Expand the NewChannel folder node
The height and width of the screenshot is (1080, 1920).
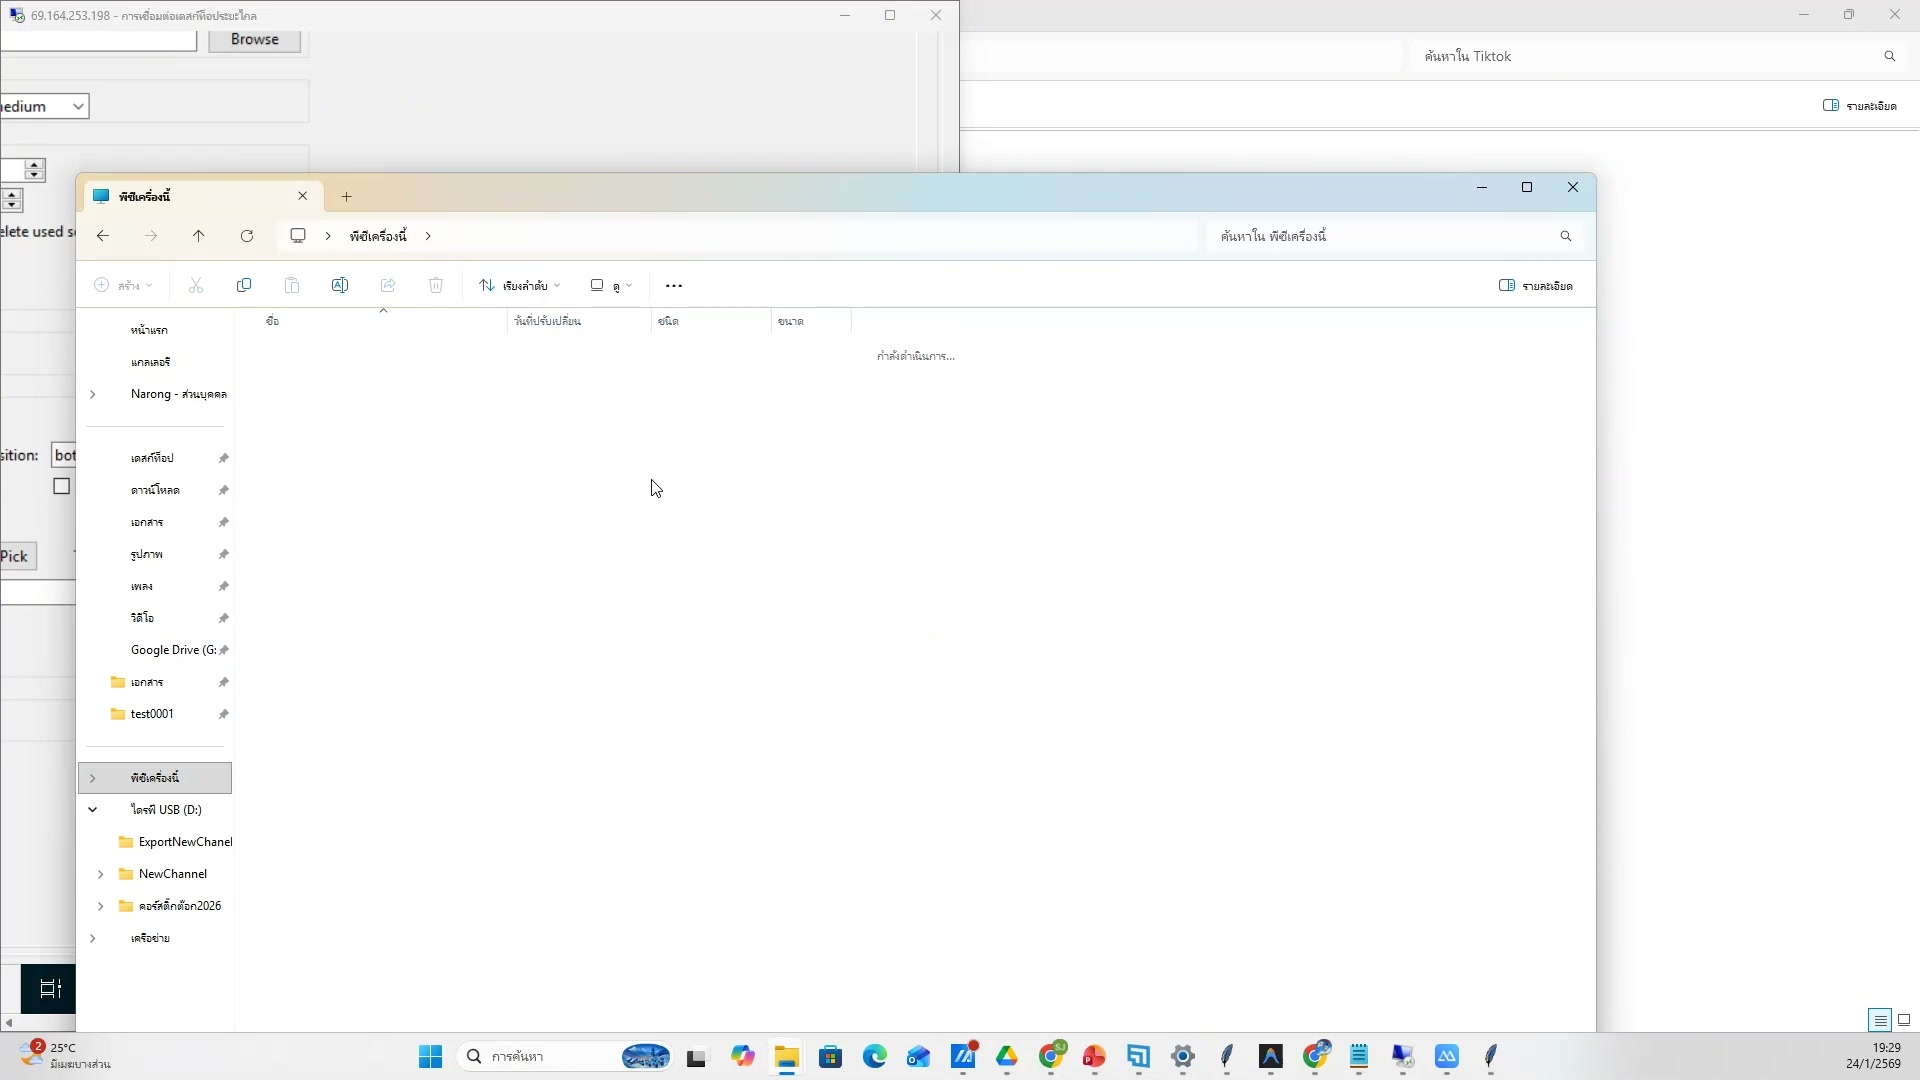(100, 874)
